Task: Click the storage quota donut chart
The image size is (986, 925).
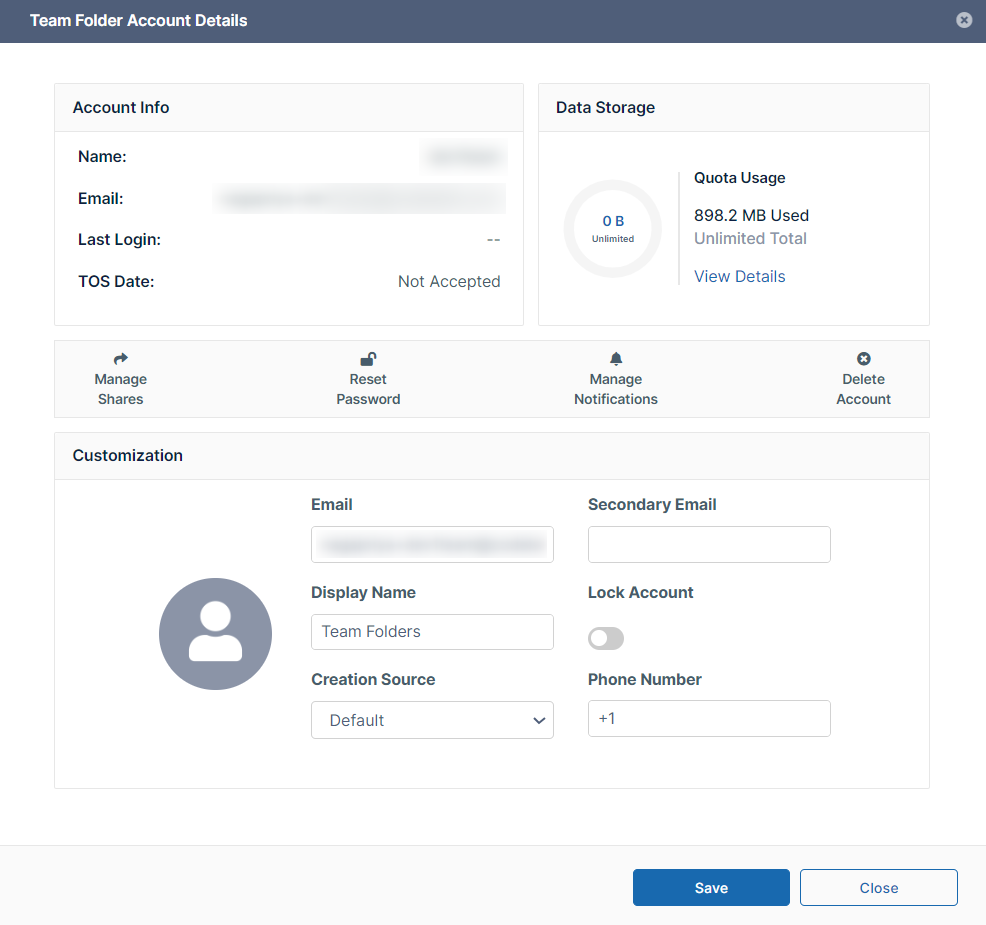Action: coord(613,228)
